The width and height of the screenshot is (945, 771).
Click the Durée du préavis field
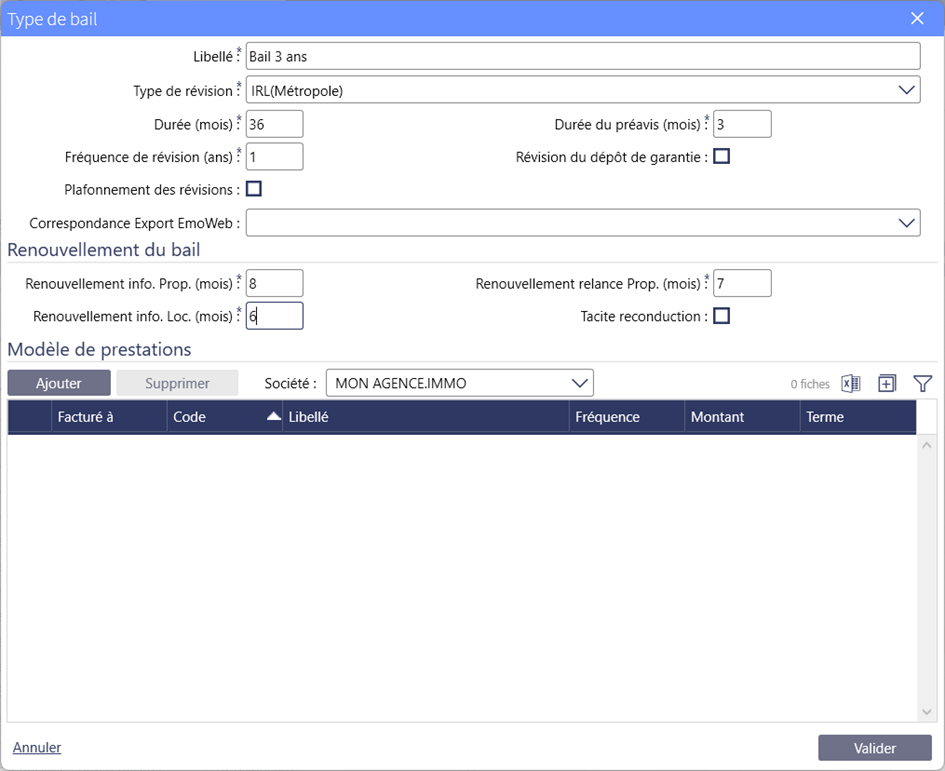click(741, 124)
